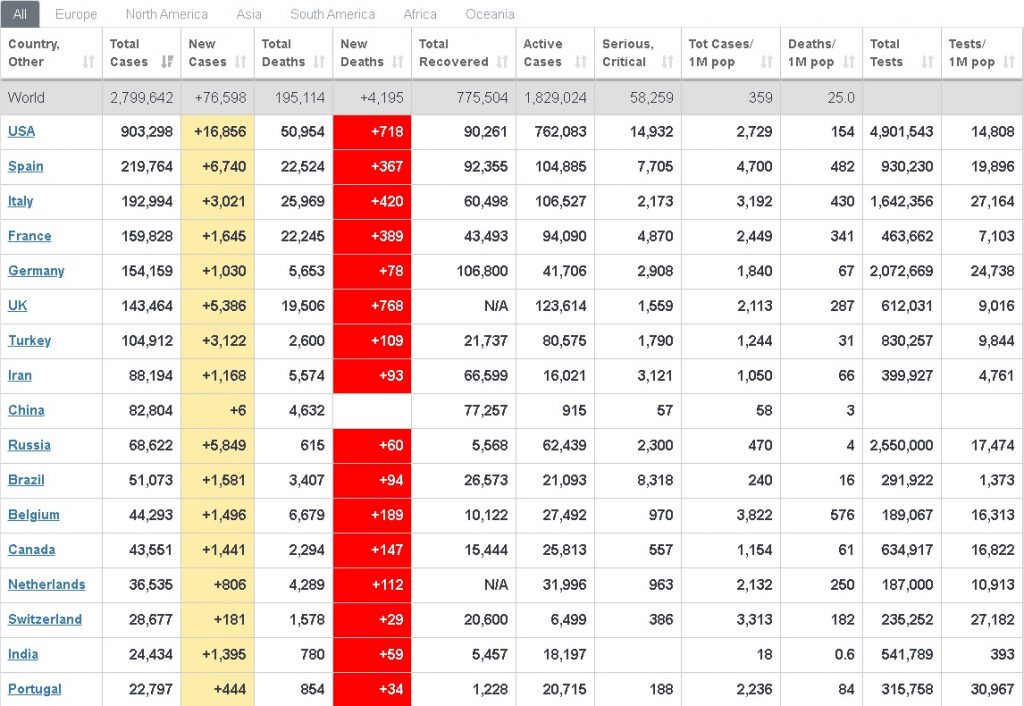1024x706 pixels.
Task: Open the USA country link
Action: (21, 131)
